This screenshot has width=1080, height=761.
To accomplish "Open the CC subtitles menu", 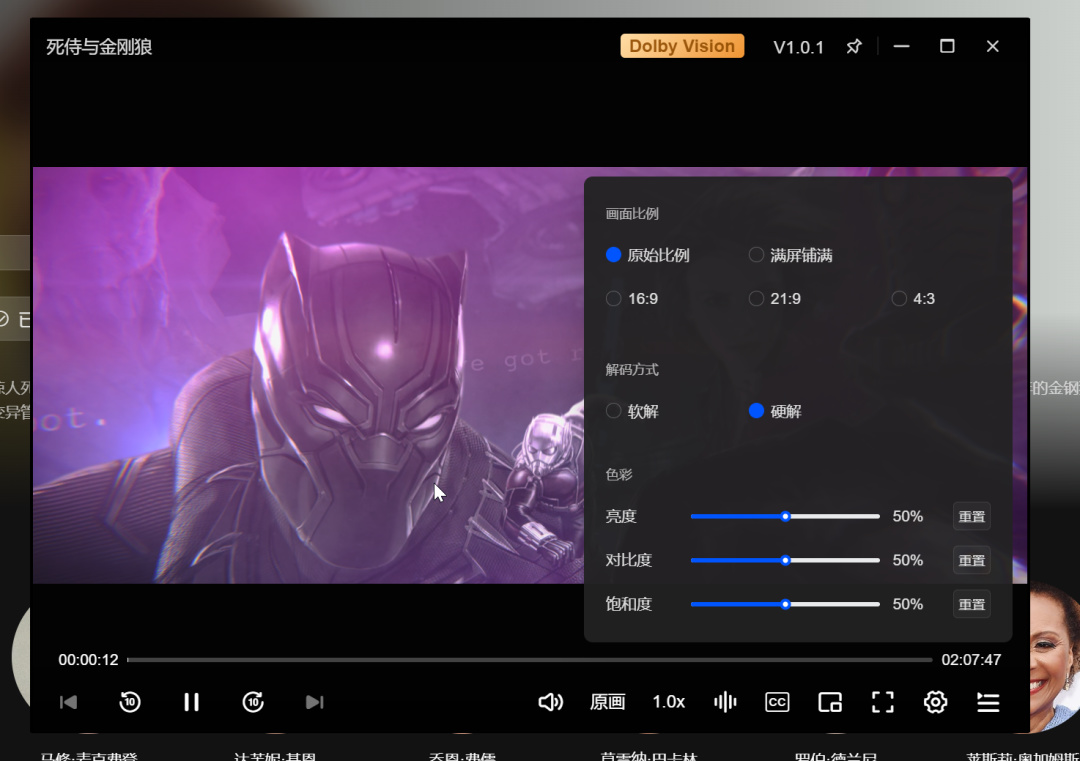I will 777,702.
